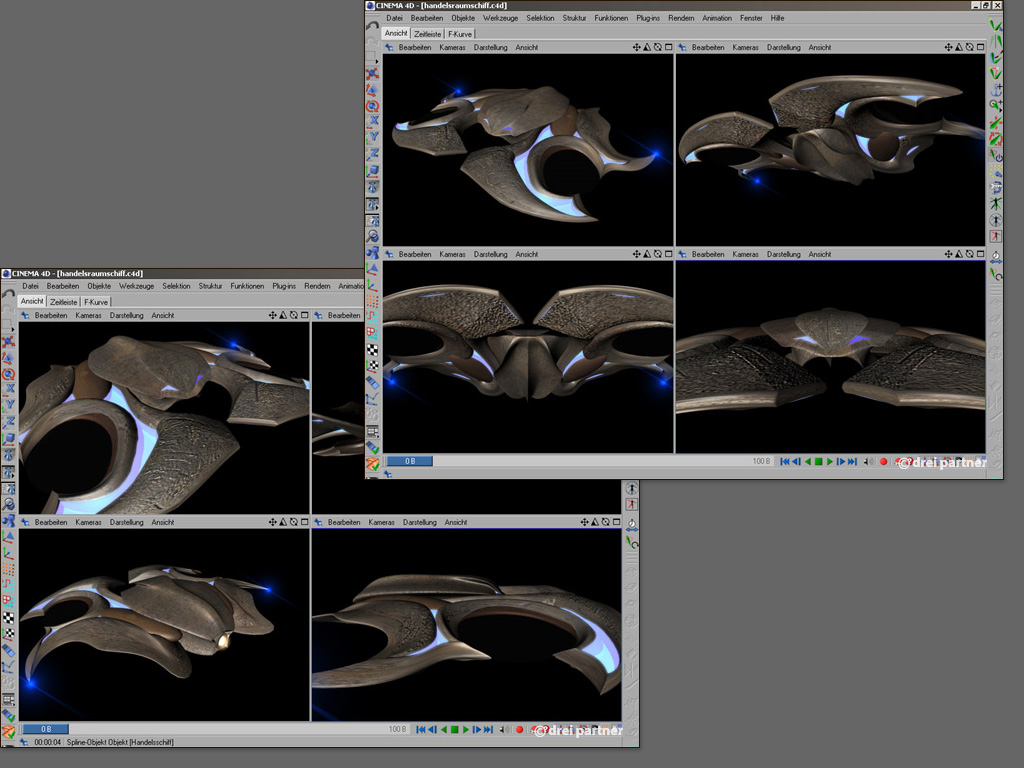Image resolution: width=1024 pixels, height=768 pixels.
Task: Click the zoom-camera triangle icon in the front window's top-left viewport
Action: (x=283, y=315)
